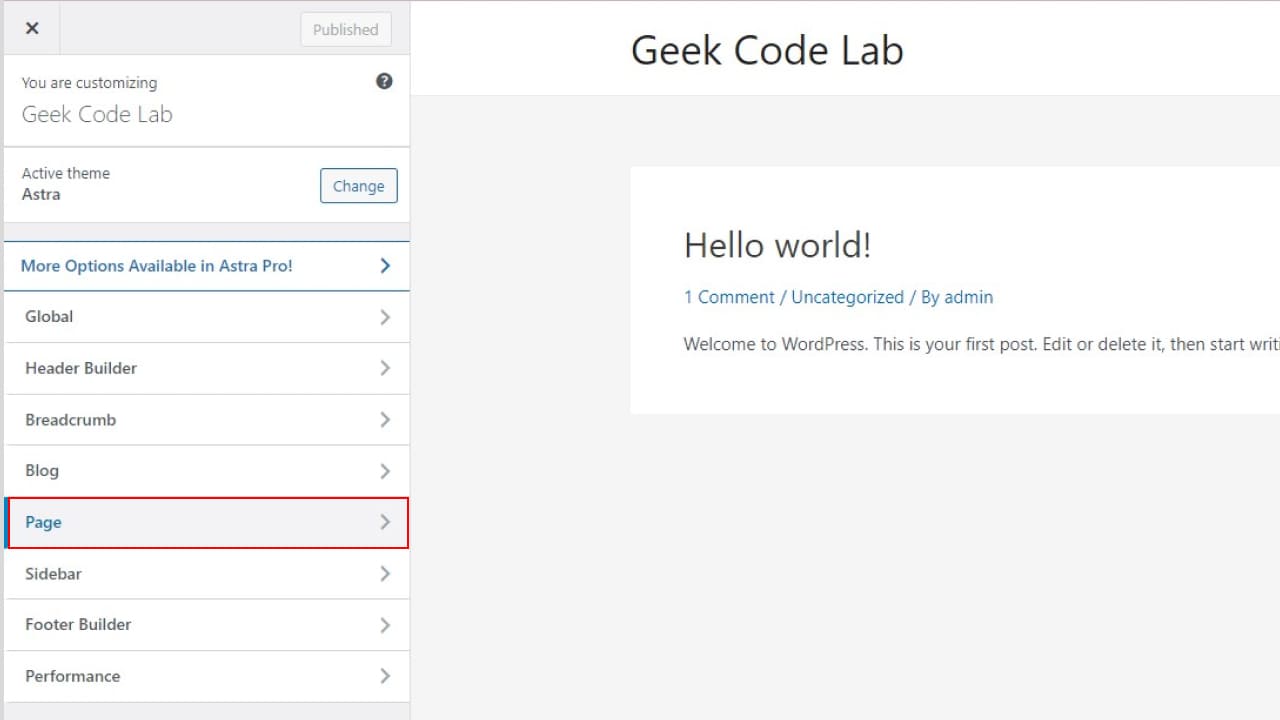Screen dimensions: 1280x720
Task: Open the Footer Builder panel
Action: tap(207, 625)
